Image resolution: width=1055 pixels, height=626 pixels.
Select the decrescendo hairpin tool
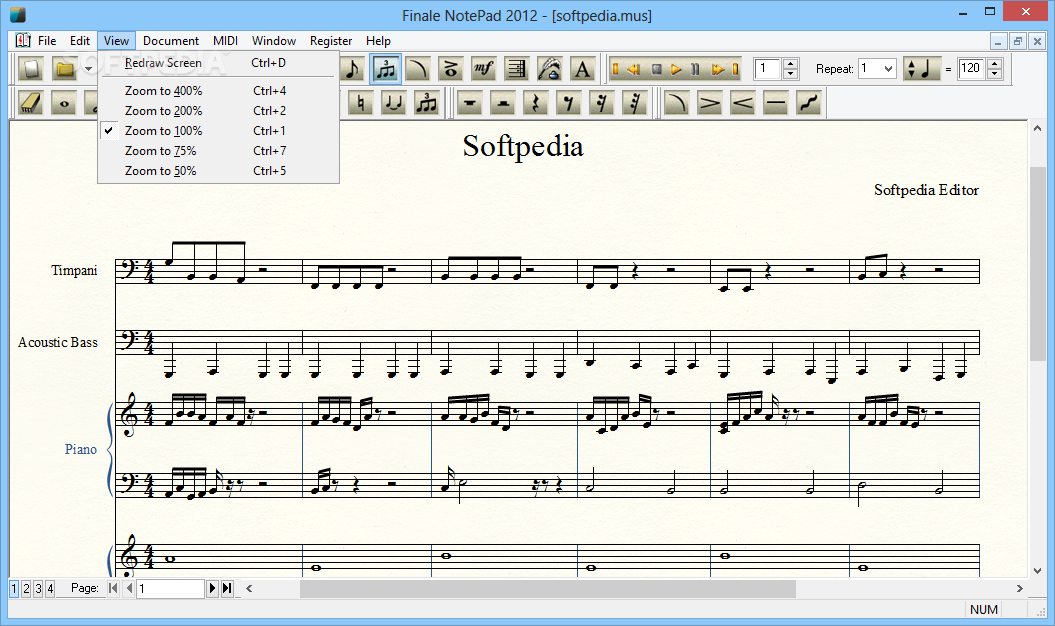tap(709, 103)
